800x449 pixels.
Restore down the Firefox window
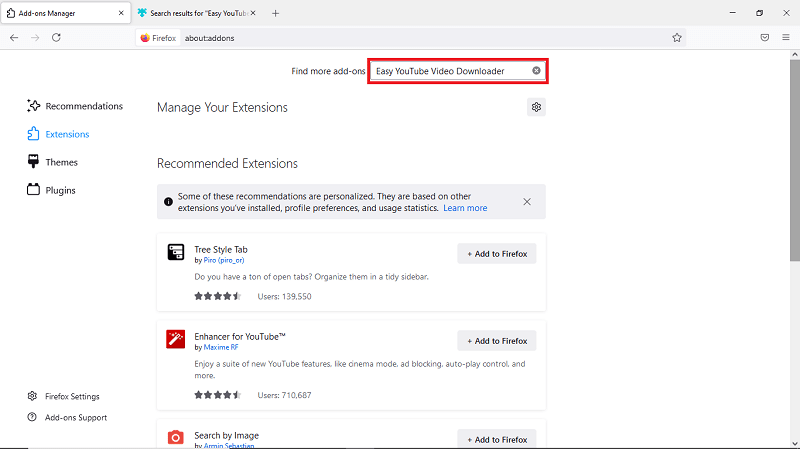click(759, 13)
